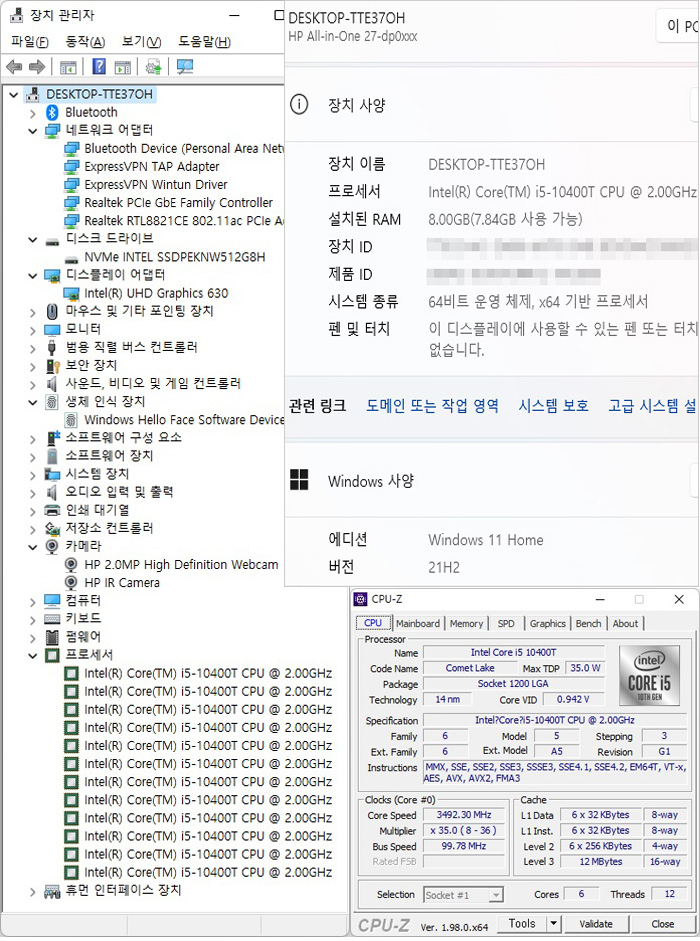The image size is (700, 941).
Task: Click the Windows logo beside Windows 사양
Action: click(299, 480)
